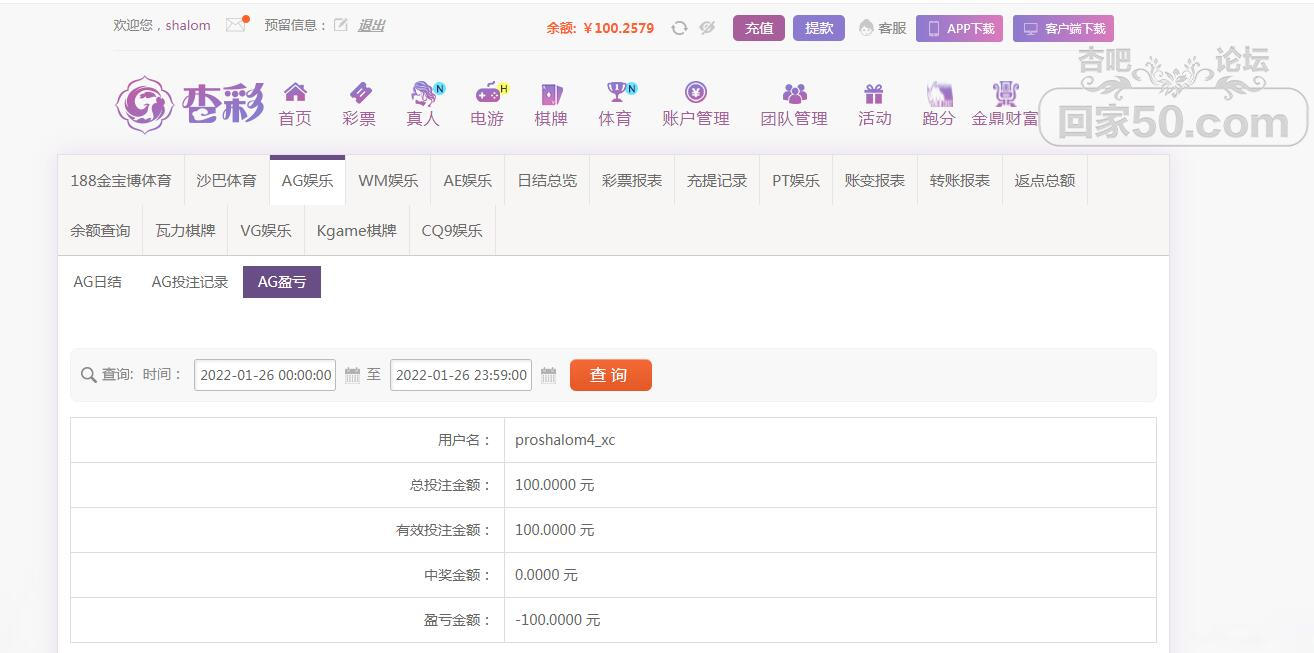The width and height of the screenshot is (1314, 653).
Task: Open the mail envelope icon beside shalom
Action: coord(235,25)
